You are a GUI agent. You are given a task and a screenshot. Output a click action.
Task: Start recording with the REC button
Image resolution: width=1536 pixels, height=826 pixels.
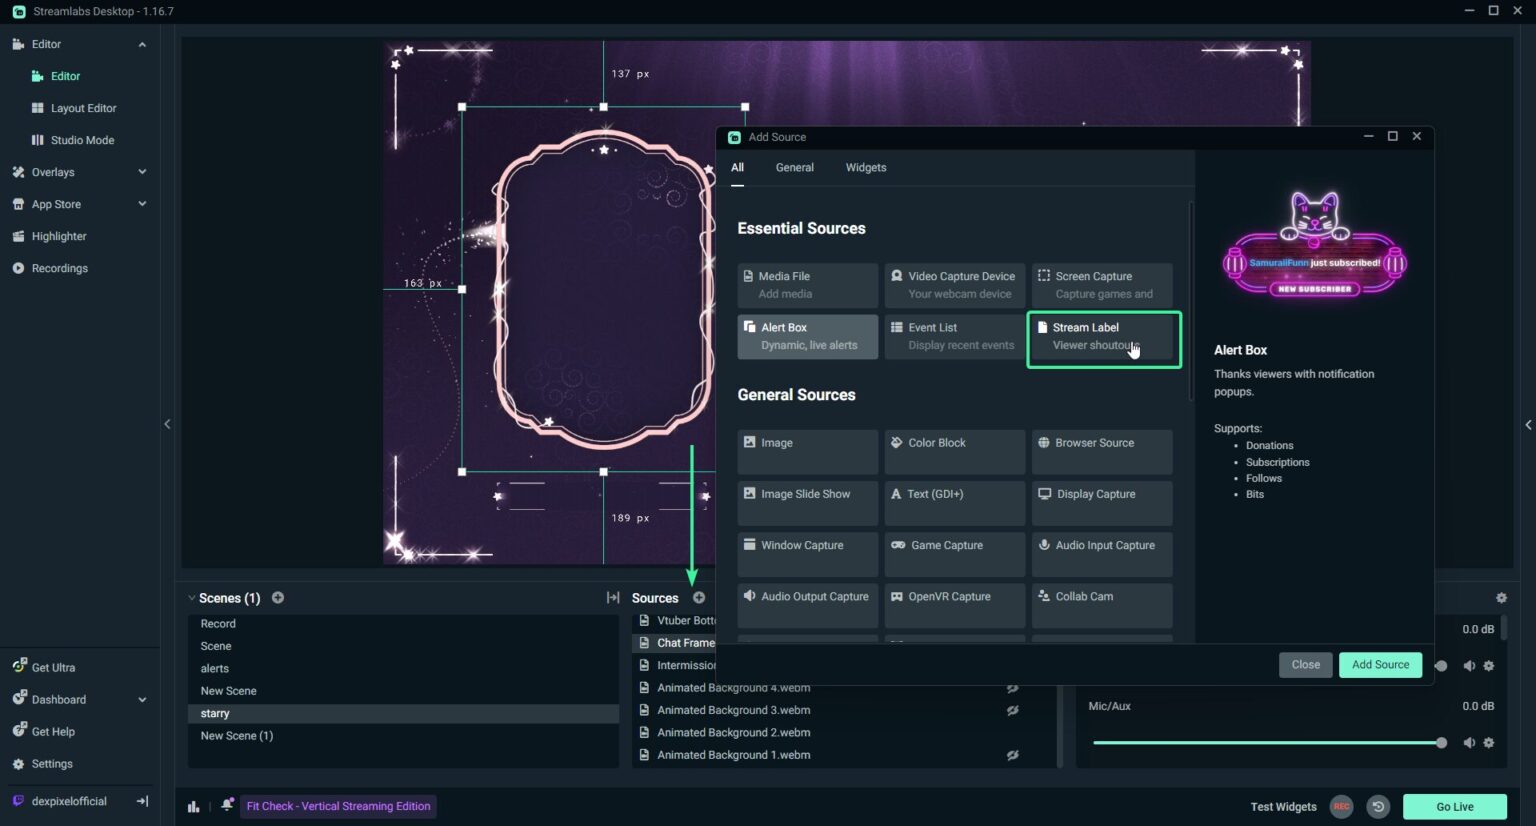coord(1341,806)
